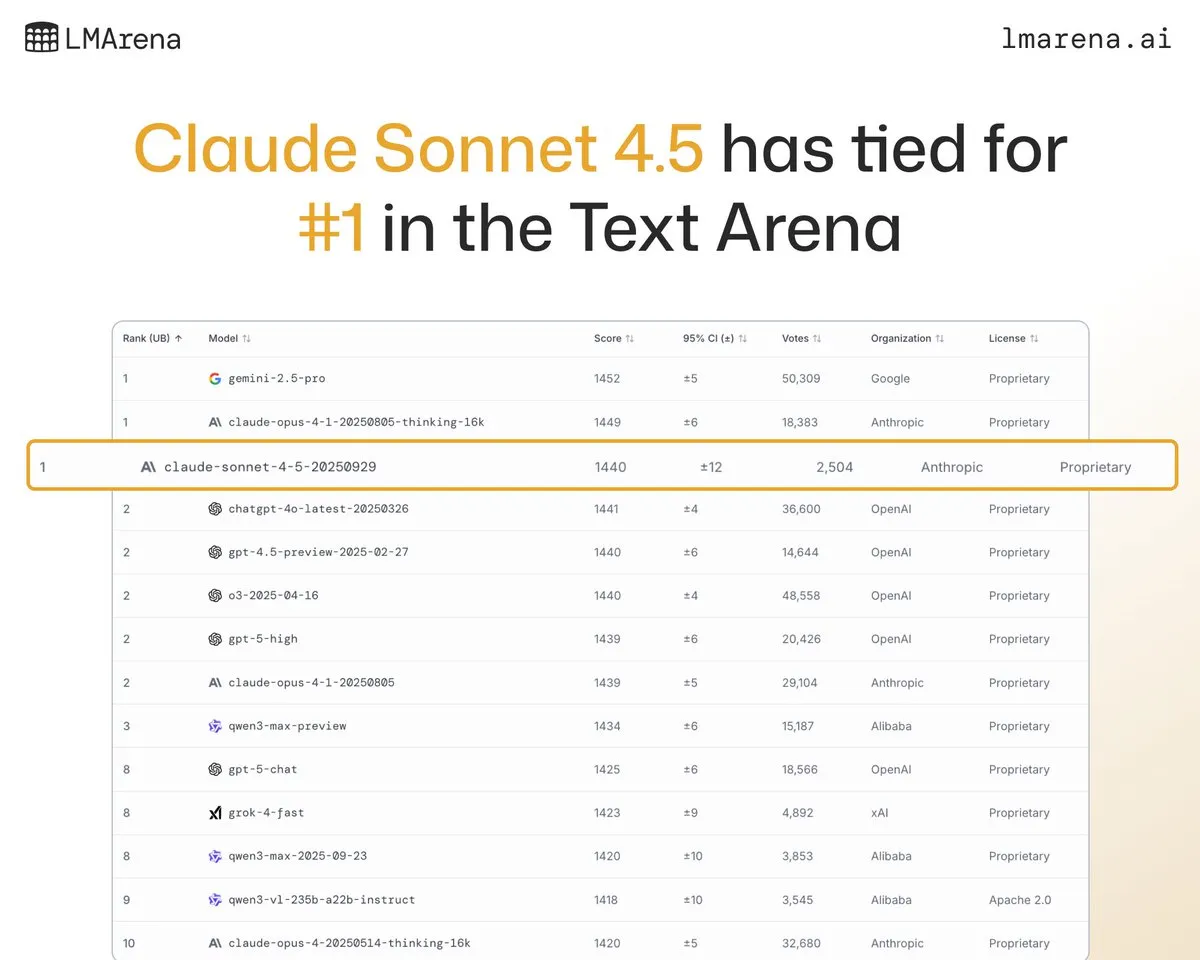Select the highlighted claude-sonnet-4-5 score of 1440
The height and width of the screenshot is (960, 1200).
[610, 466]
